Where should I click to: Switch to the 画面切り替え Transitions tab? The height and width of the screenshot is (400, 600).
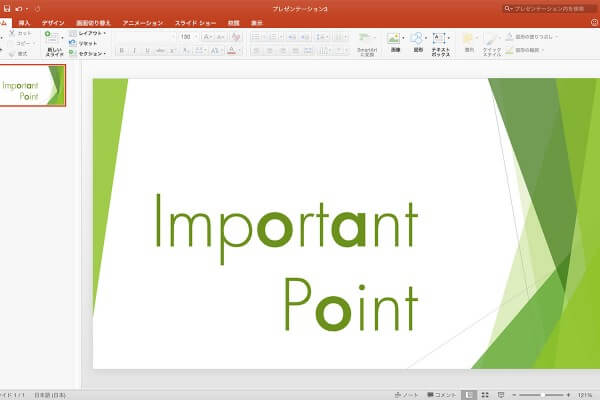93,23
